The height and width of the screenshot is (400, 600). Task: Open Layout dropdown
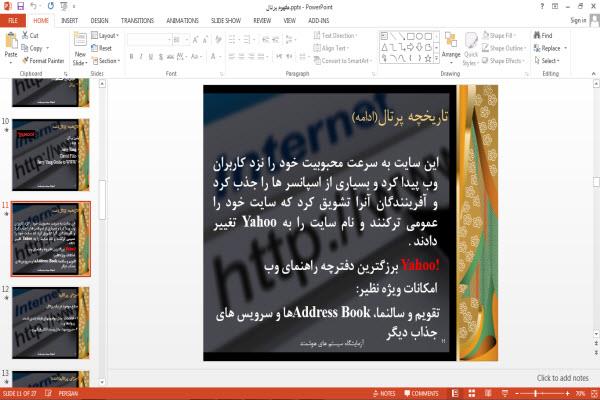[106, 36]
